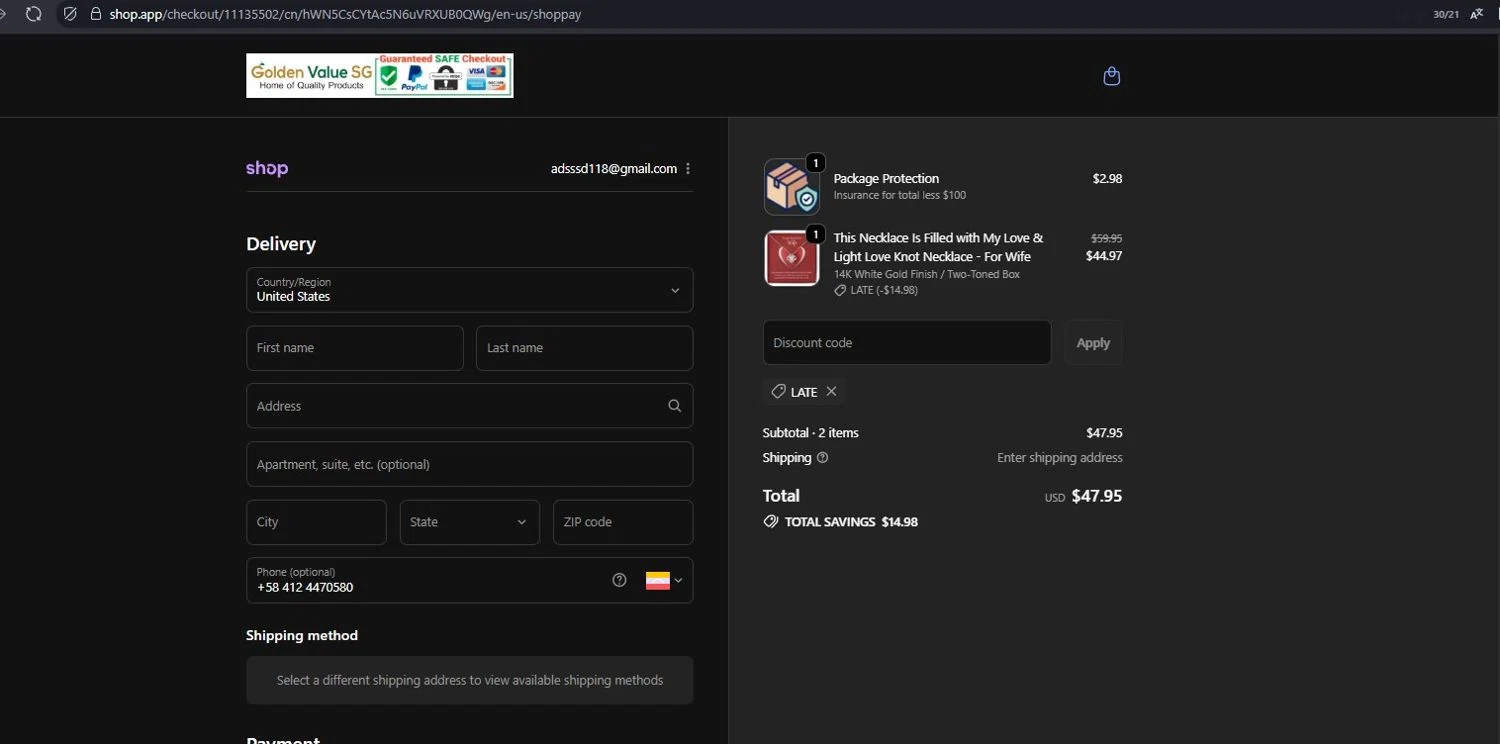The height and width of the screenshot is (744, 1500).
Task: Click the adsssd118@gmail.com account email
Action: point(614,169)
